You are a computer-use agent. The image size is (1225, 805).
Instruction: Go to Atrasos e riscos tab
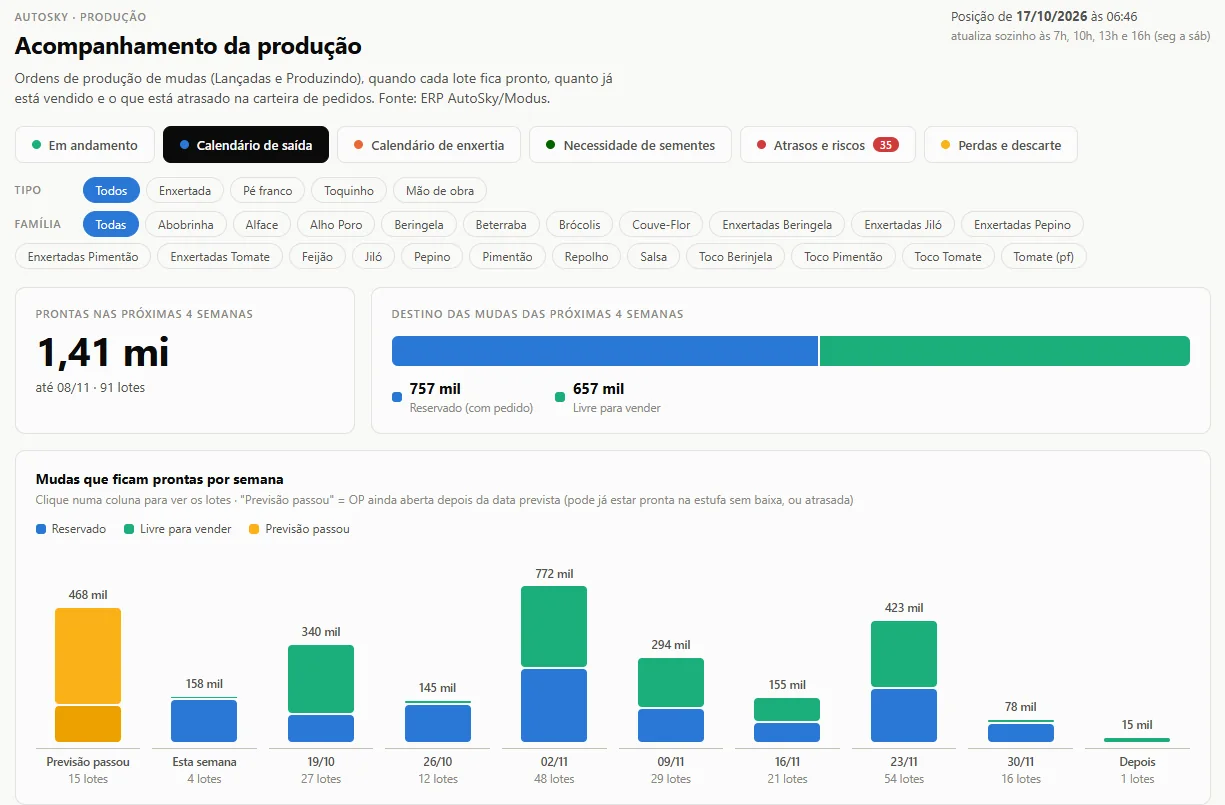click(x=828, y=145)
